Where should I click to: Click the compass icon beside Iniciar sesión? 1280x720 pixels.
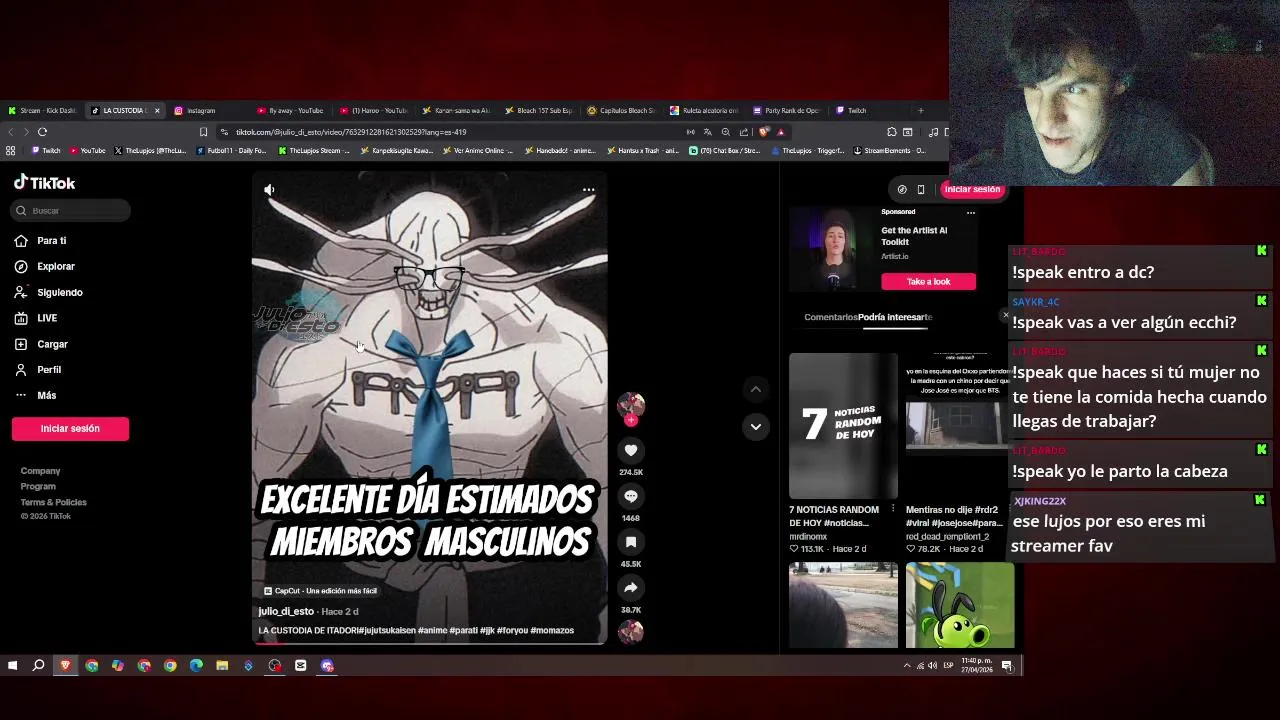point(902,189)
